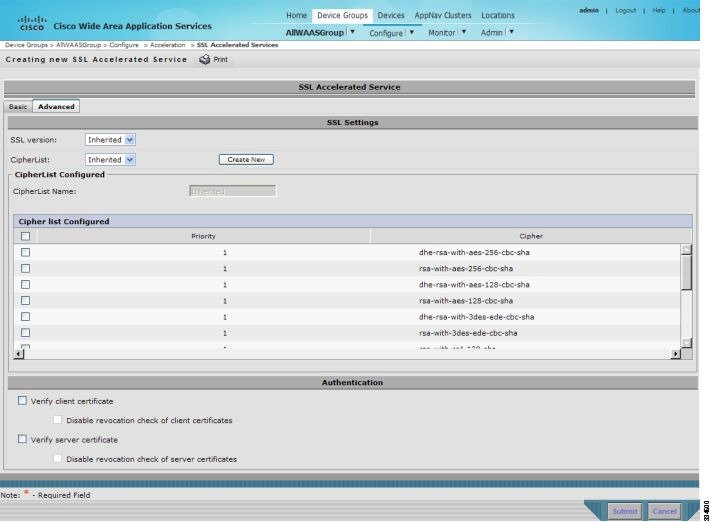
Task: Sort by the Cipher column header
Action: [x=531, y=236]
